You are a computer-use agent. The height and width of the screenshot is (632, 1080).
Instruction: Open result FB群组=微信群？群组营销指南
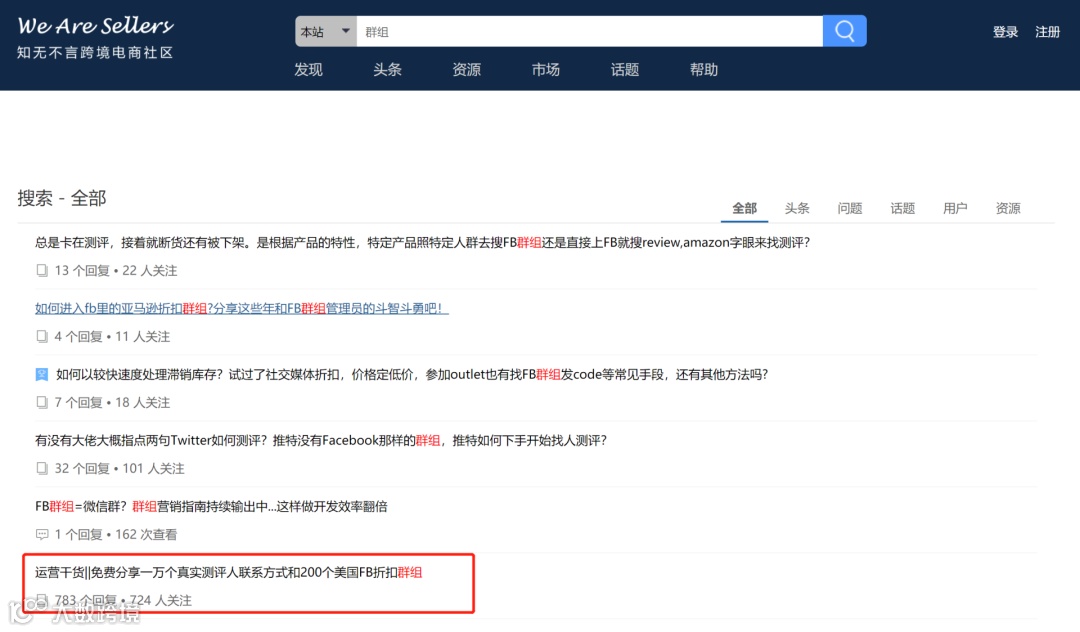click(x=211, y=507)
